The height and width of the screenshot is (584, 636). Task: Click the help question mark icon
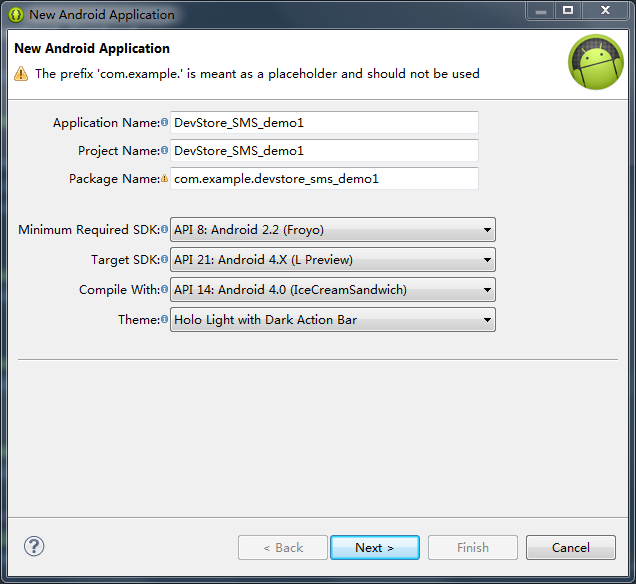point(34,546)
